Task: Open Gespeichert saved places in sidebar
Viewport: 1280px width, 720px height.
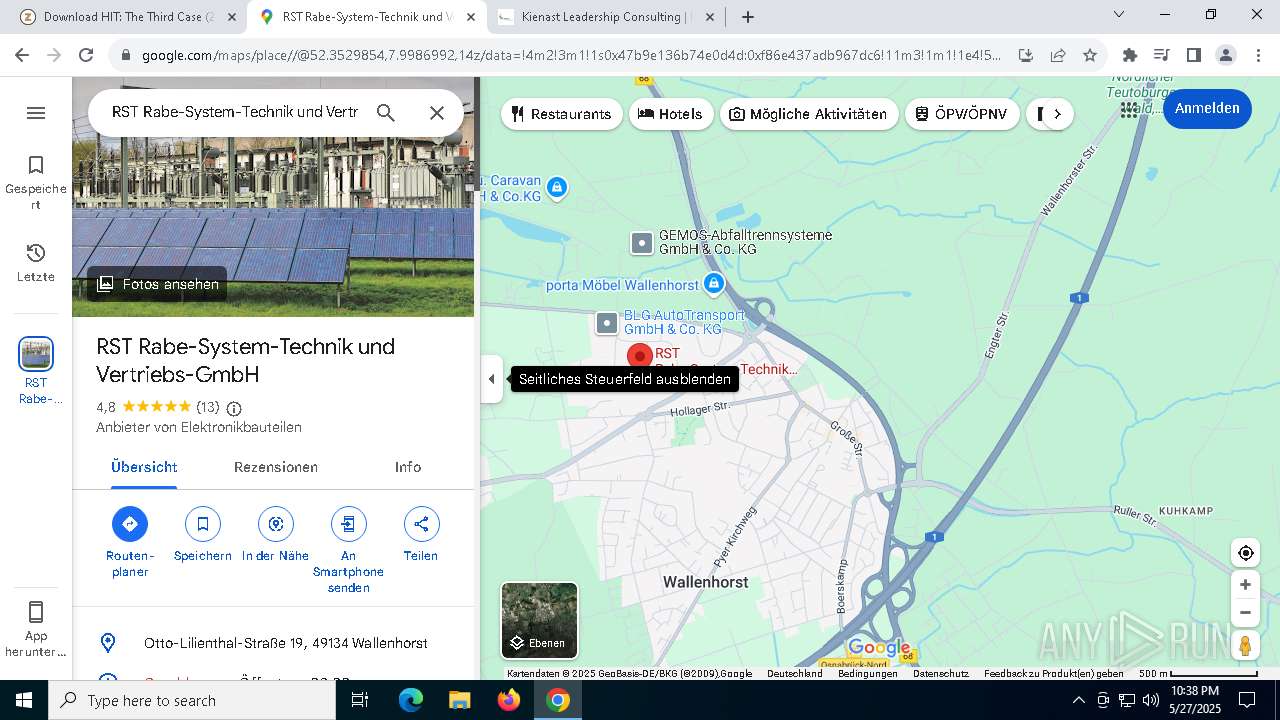Action: click(36, 182)
